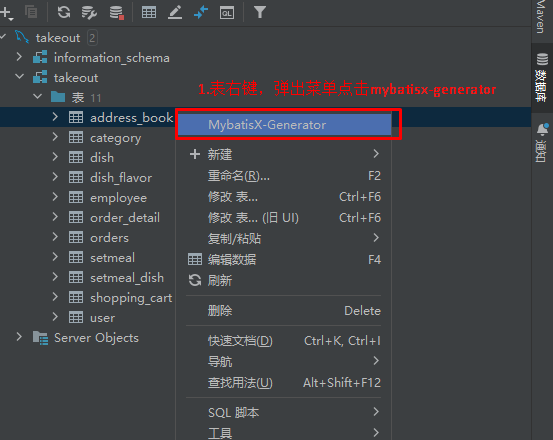Image resolution: width=553 pixels, height=440 pixels.
Task: Open the notifications bell panel
Action: (542, 143)
